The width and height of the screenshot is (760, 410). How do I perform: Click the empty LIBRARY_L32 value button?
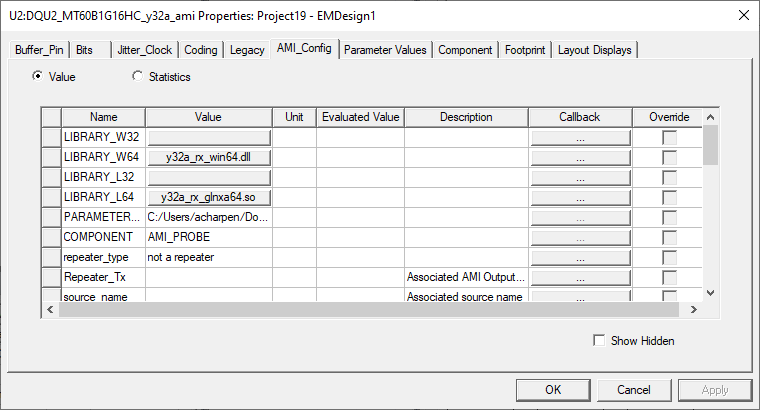point(209,177)
